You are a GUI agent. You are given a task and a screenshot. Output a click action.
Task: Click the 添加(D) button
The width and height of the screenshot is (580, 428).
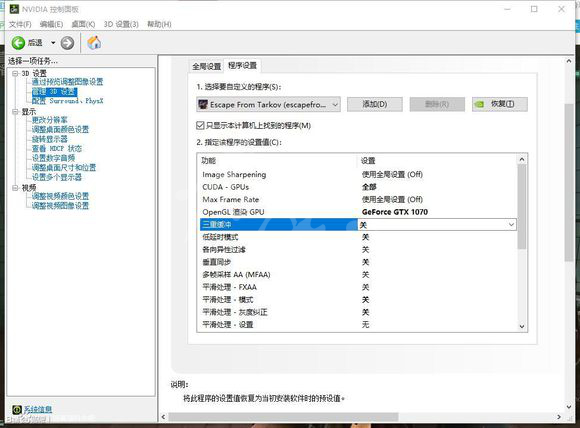pos(375,104)
